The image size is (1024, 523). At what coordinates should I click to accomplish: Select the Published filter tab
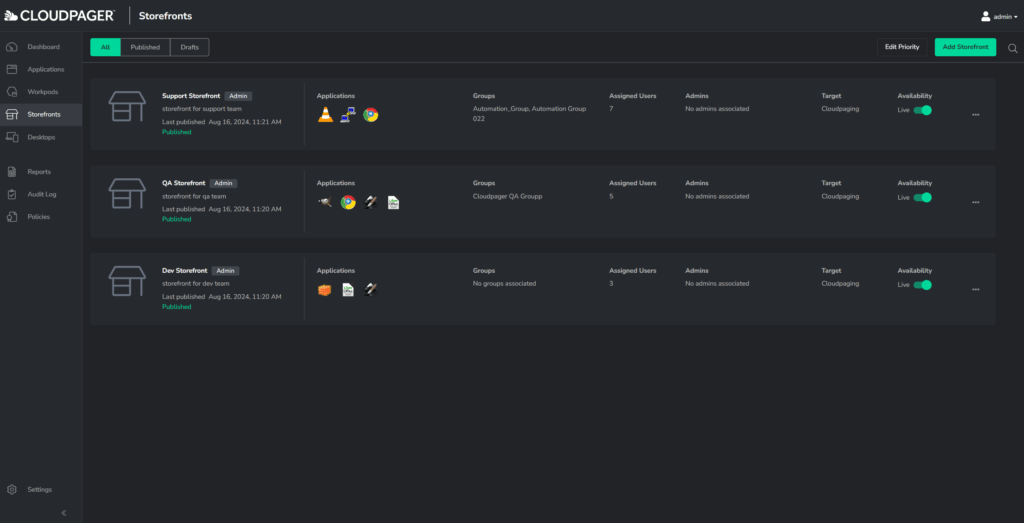tap(145, 47)
